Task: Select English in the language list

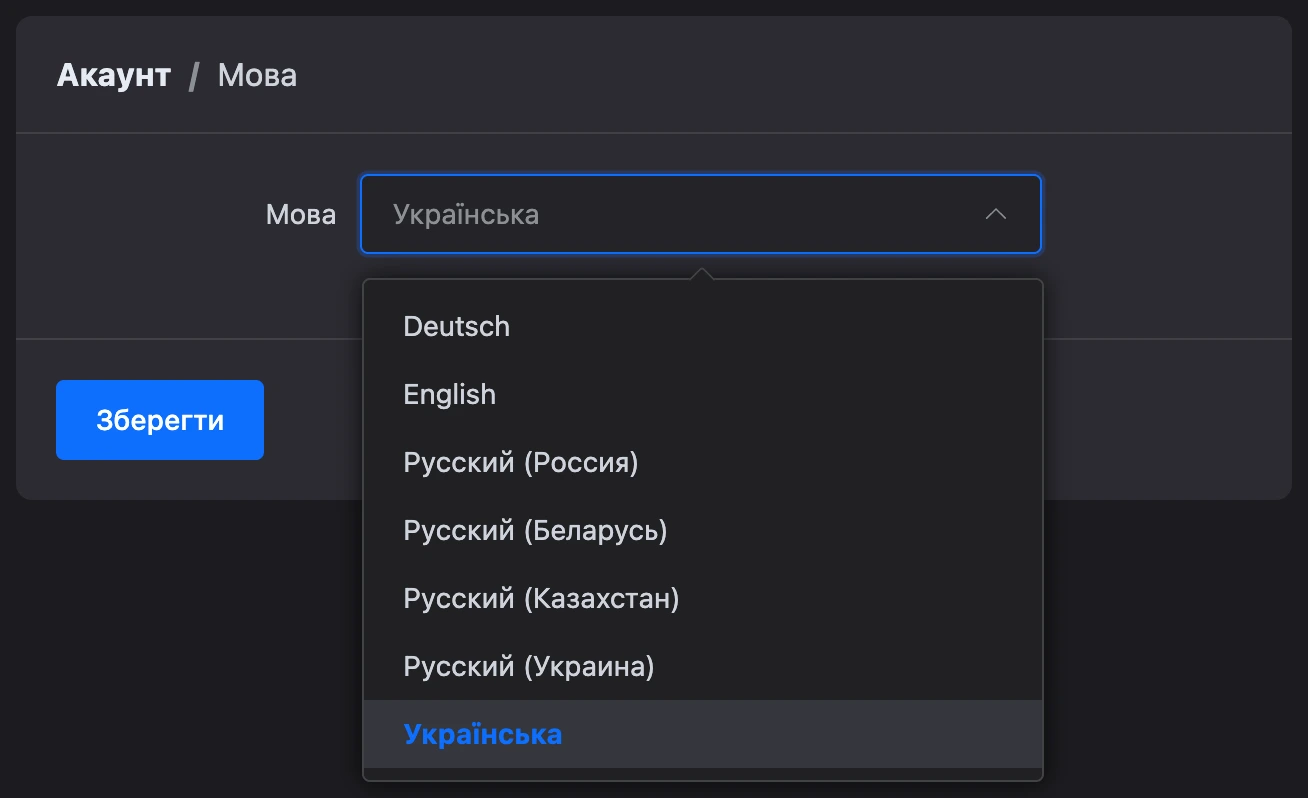Action: pos(703,394)
